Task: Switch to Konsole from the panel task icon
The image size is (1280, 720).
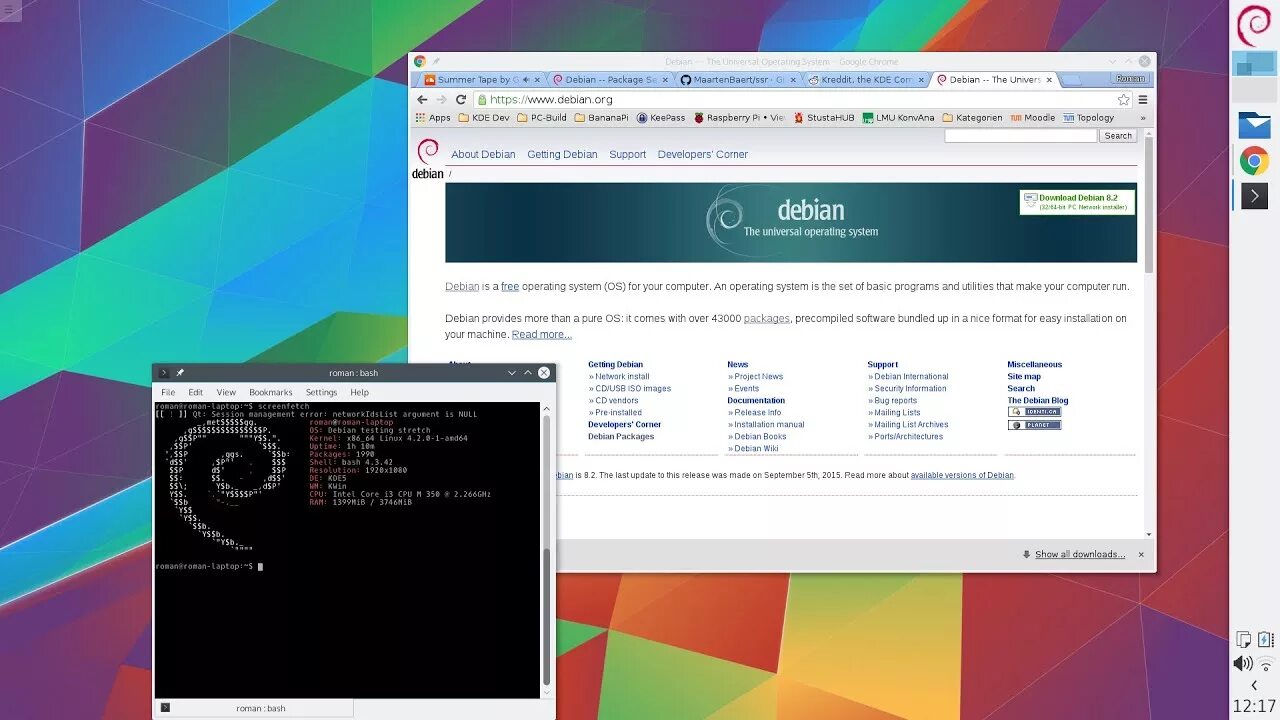Action: click(1254, 196)
